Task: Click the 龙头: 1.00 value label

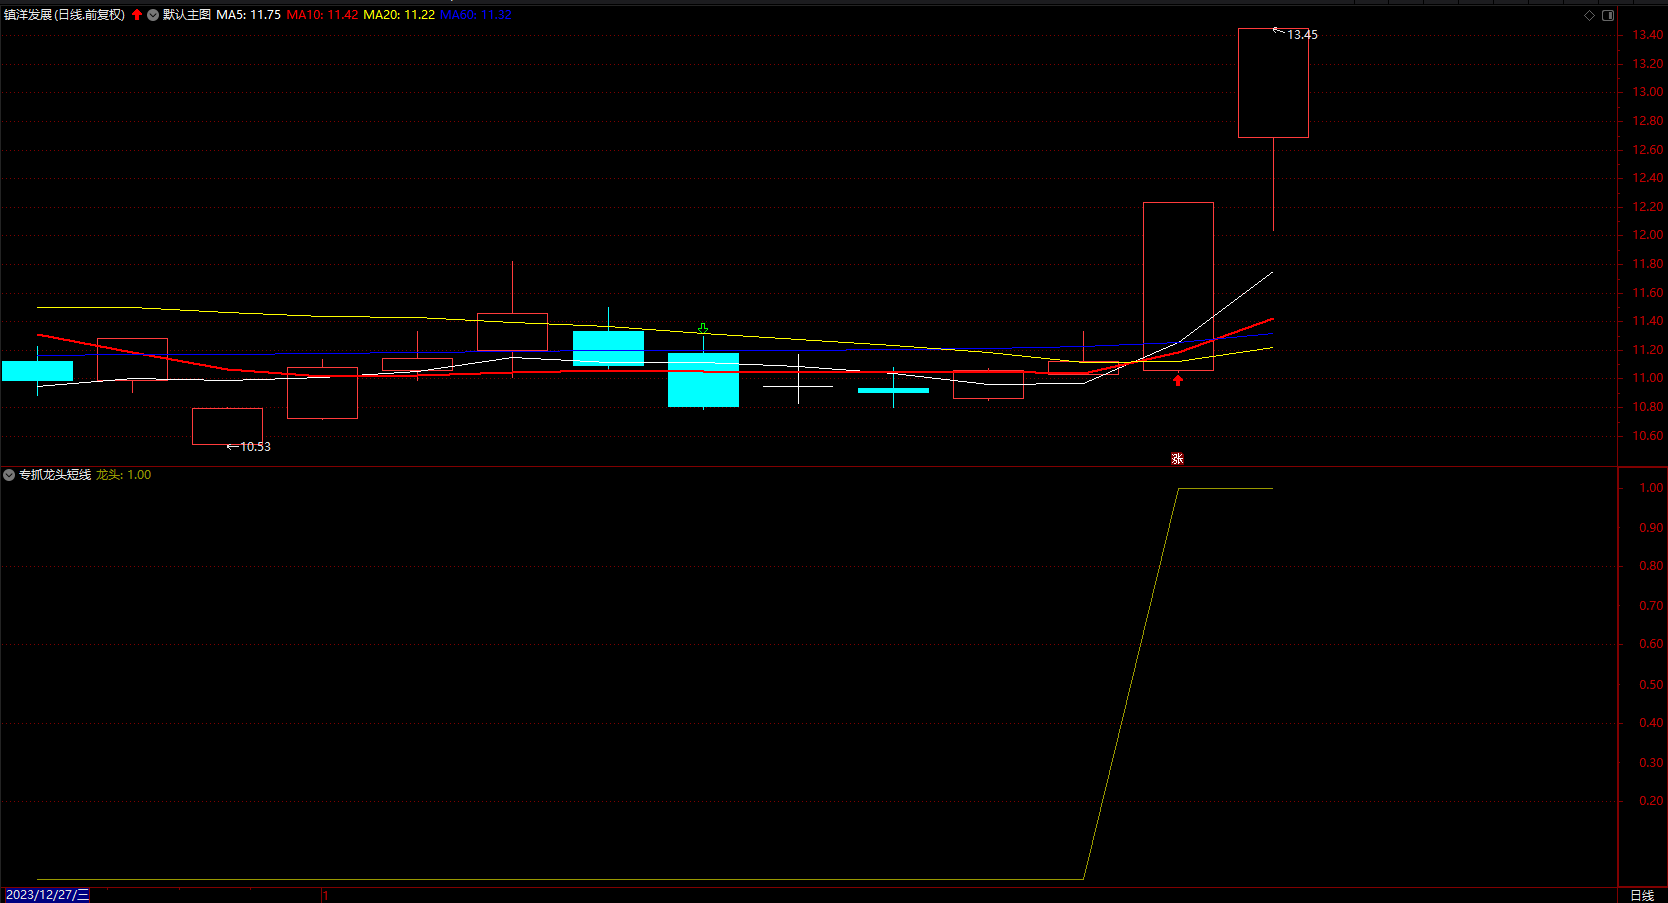Action: tap(124, 475)
